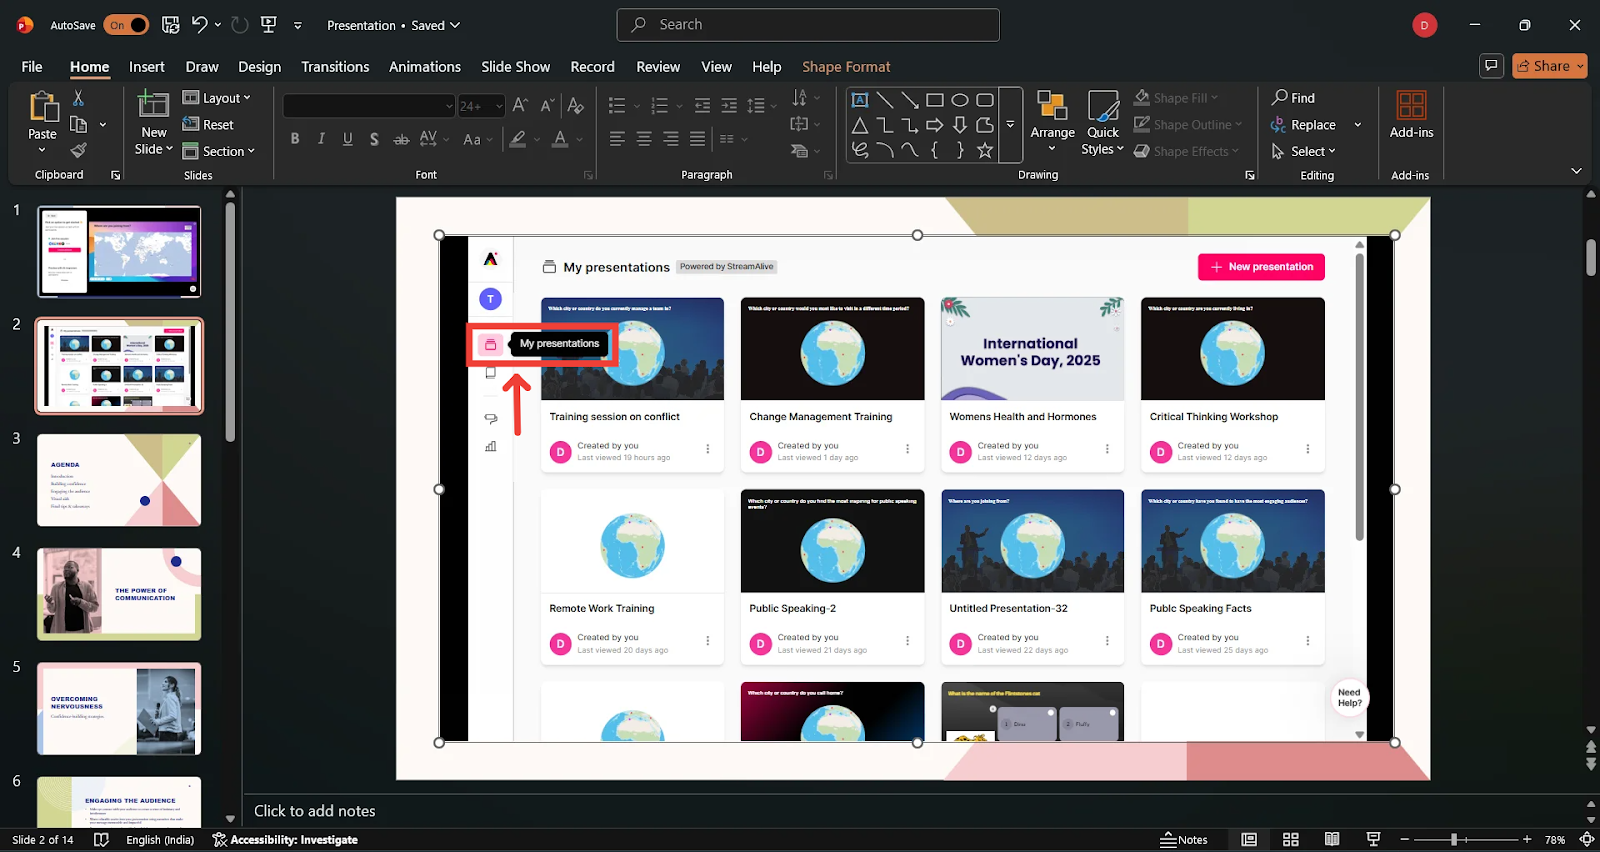The height and width of the screenshot is (852, 1600).
Task: Select the bulleted list icon
Action: (617, 105)
